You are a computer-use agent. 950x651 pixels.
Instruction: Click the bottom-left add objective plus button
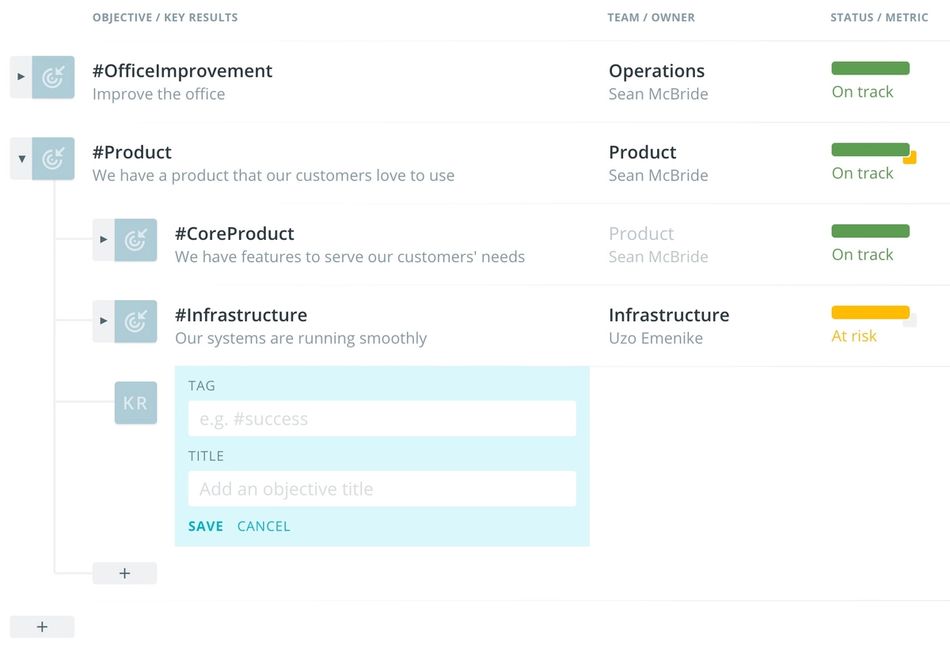click(42, 627)
